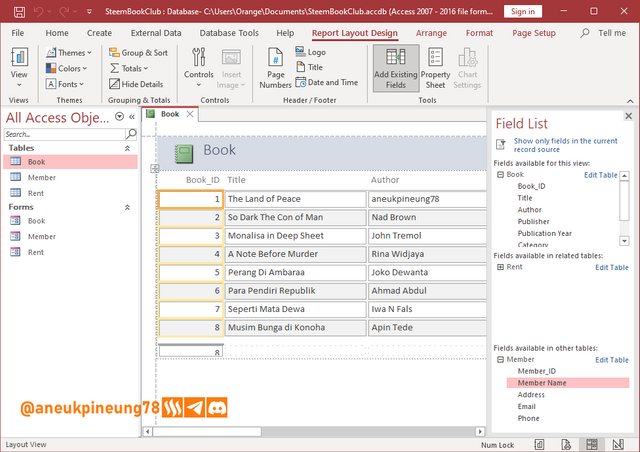Click Edit Table link for Member
Screen dimensions: 640x452
click(x=611, y=360)
